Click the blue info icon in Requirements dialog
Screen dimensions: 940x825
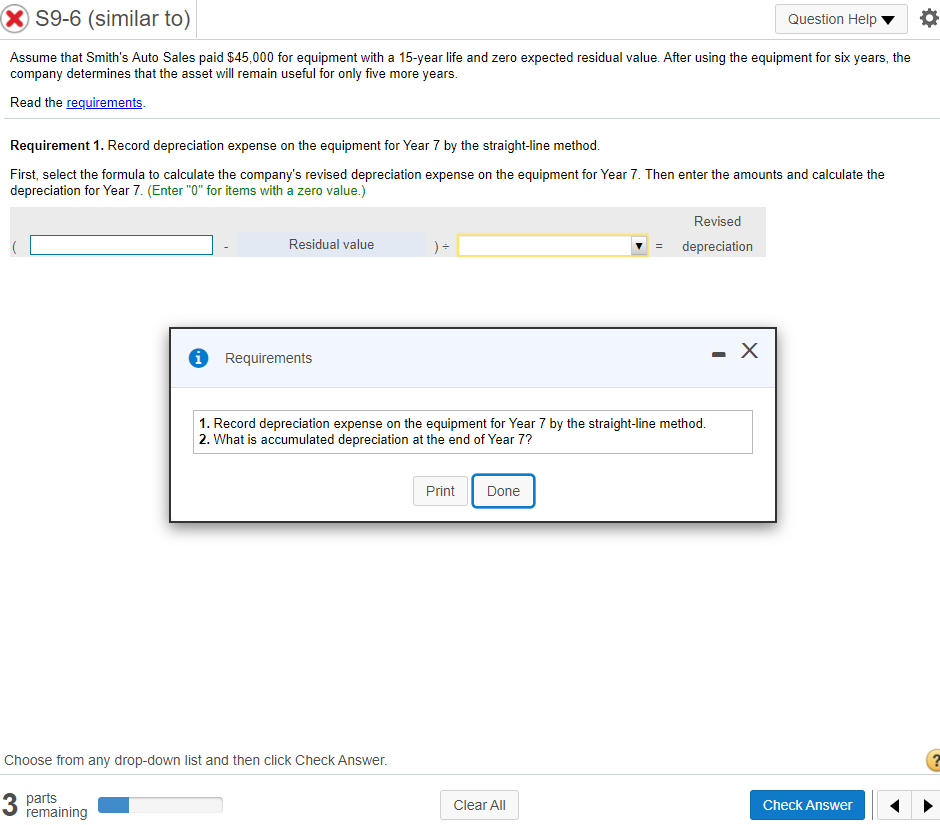198,358
